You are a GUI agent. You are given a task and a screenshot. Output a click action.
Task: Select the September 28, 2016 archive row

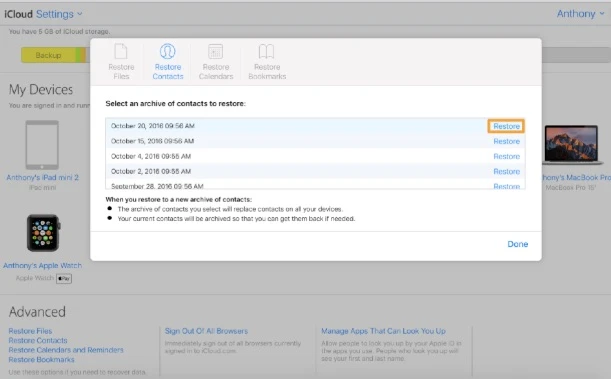315,184
